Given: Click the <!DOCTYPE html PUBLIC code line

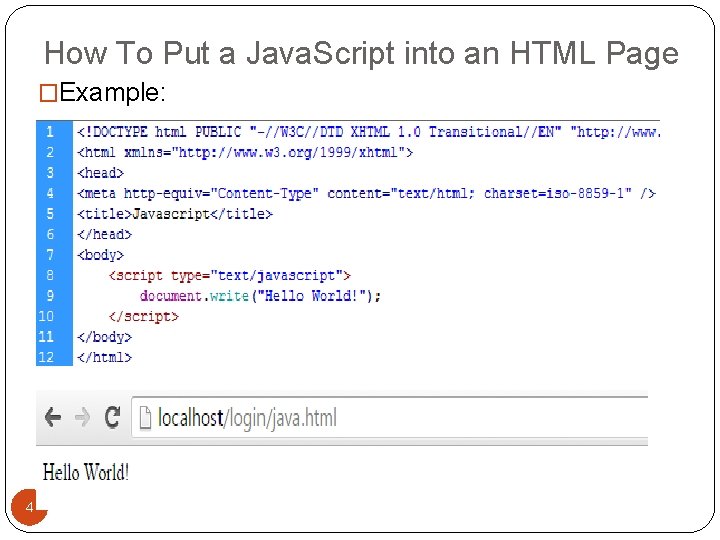Looking at the screenshot, I should pos(369,132).
